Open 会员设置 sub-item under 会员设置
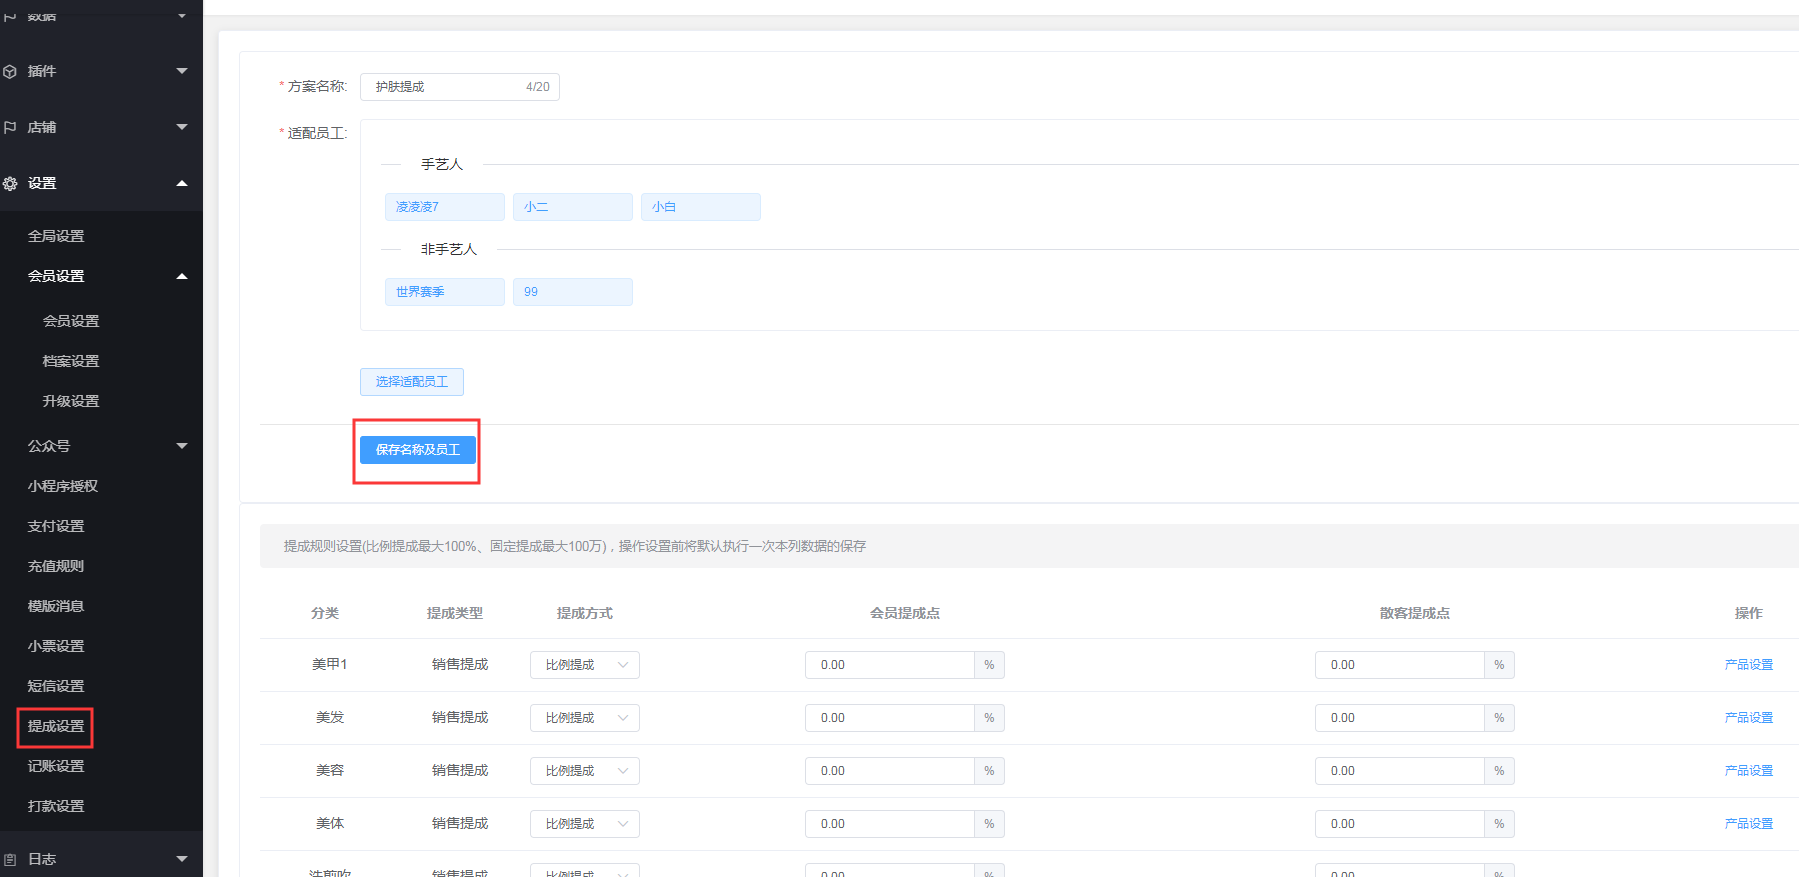The height and width of the screenshot is (877, 1799). coord(71,321)
